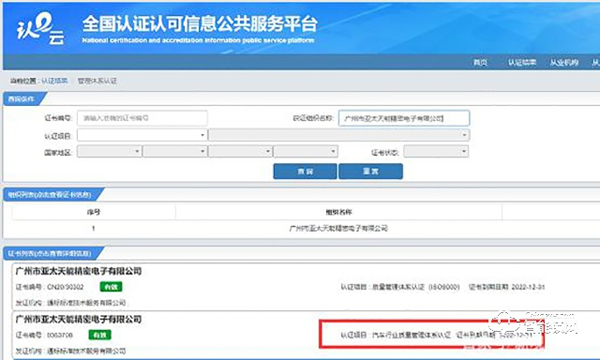600x360 pixels.
Task: Click the 有效 badge beside 0063708
Action: point(100,335)
